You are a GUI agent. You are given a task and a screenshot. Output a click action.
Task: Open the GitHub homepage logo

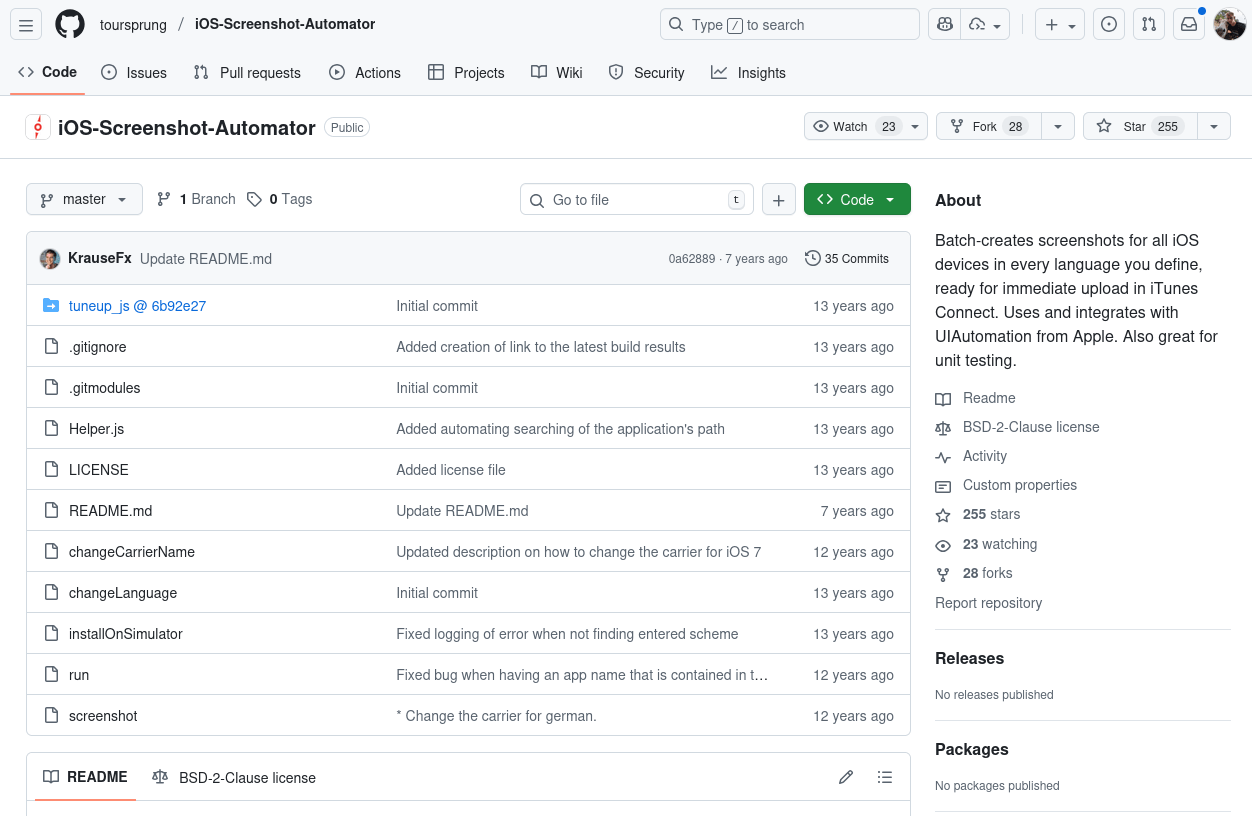point(70,24)
